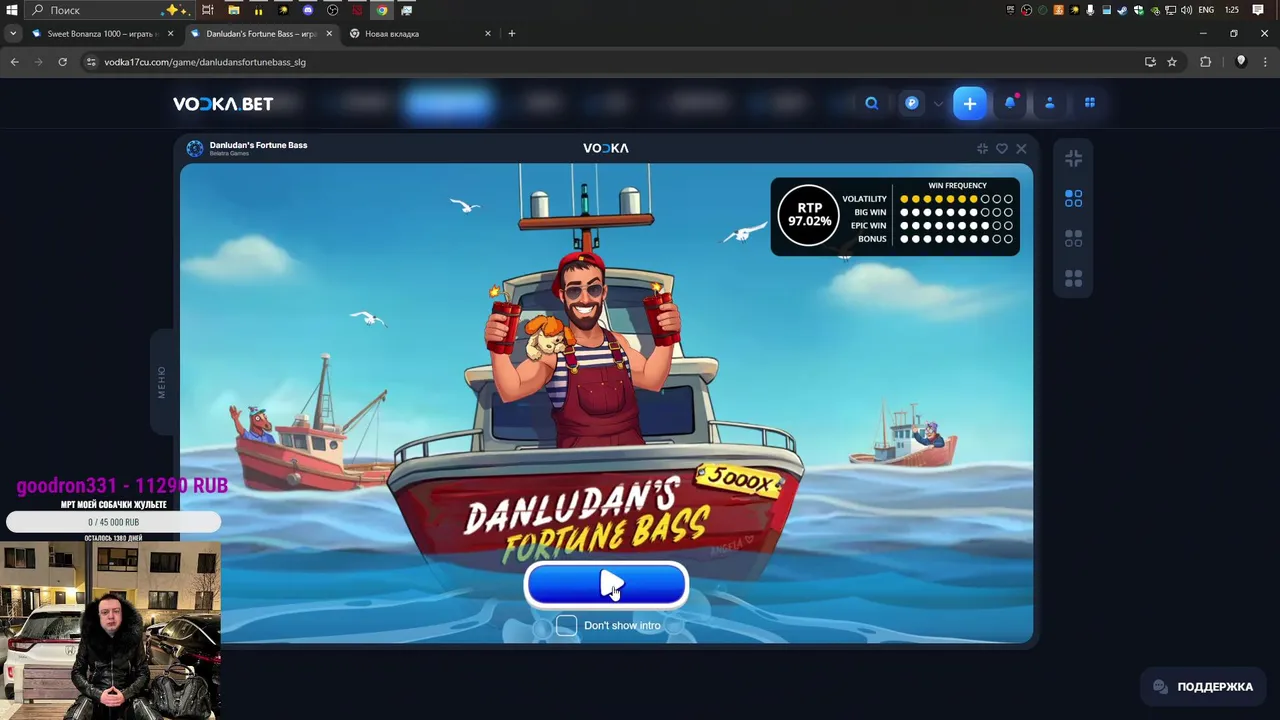Image resolution: width=1280 pixels, height=720 pixels.
Task: Click the blue plus deposit button
Action: click(x=970, y=103)
